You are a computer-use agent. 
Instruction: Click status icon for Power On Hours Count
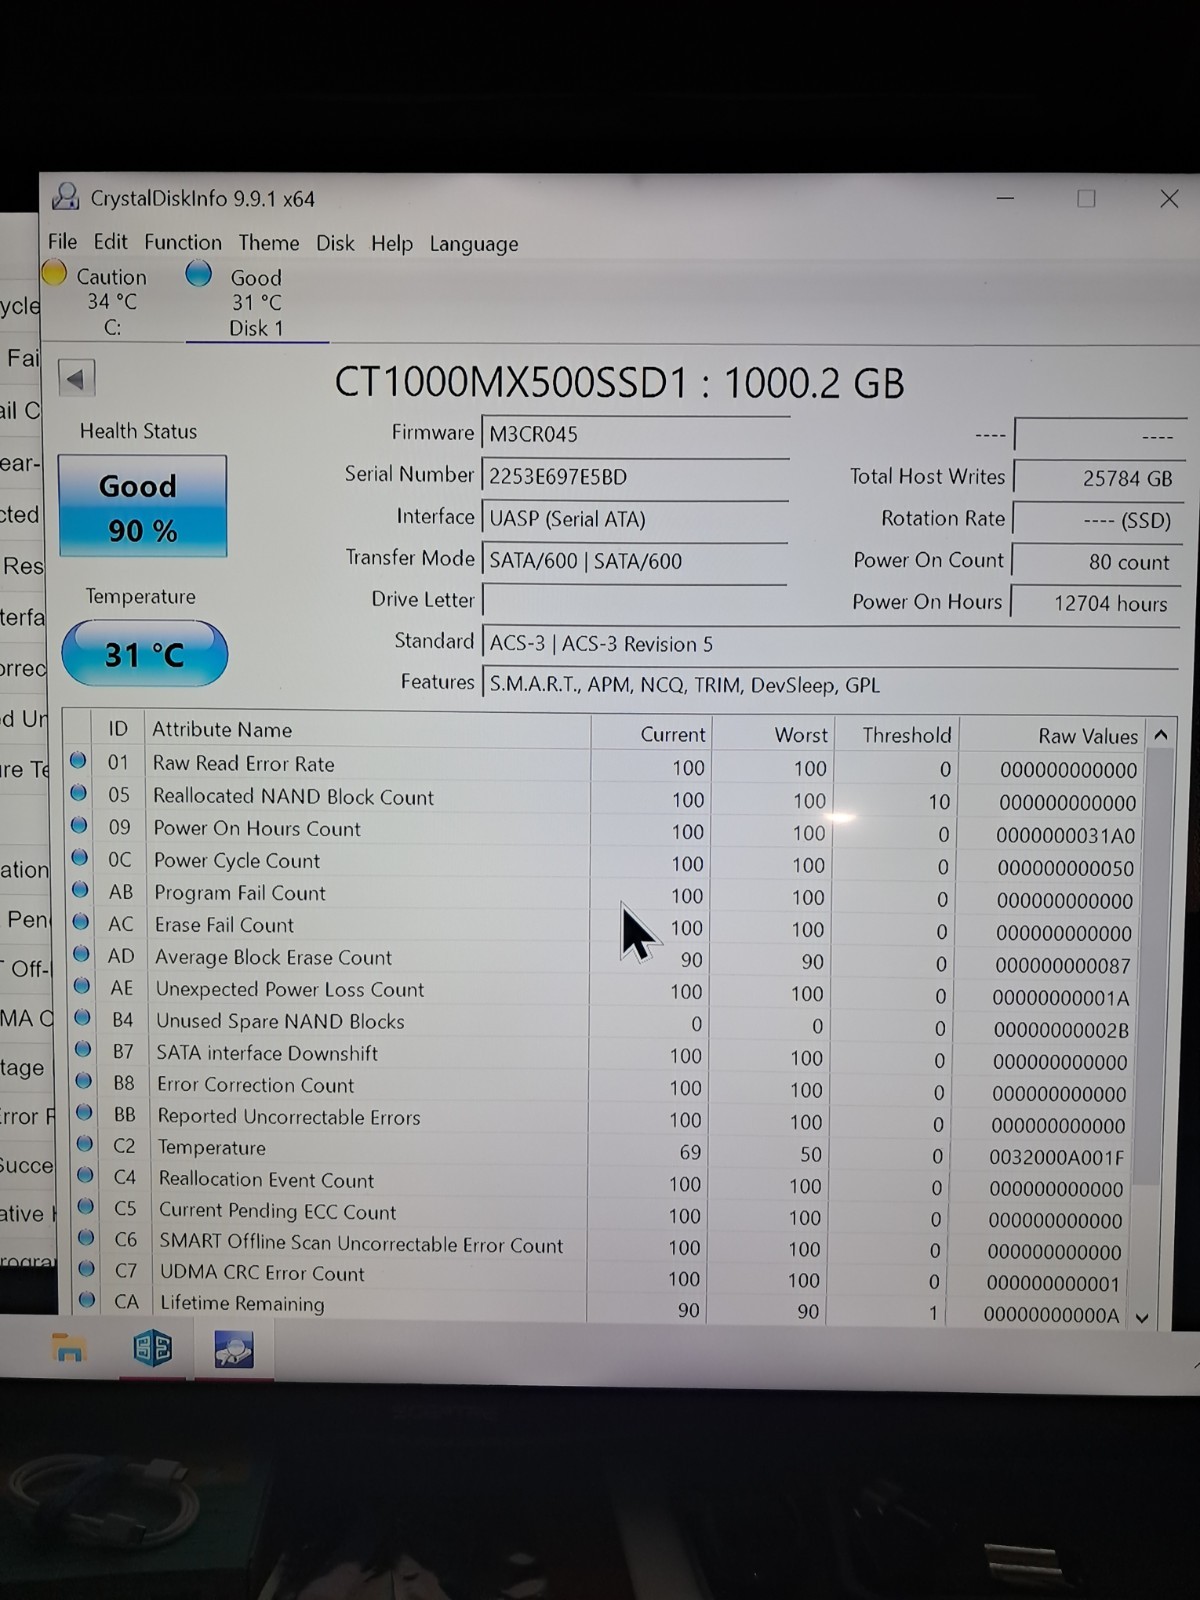79,825
